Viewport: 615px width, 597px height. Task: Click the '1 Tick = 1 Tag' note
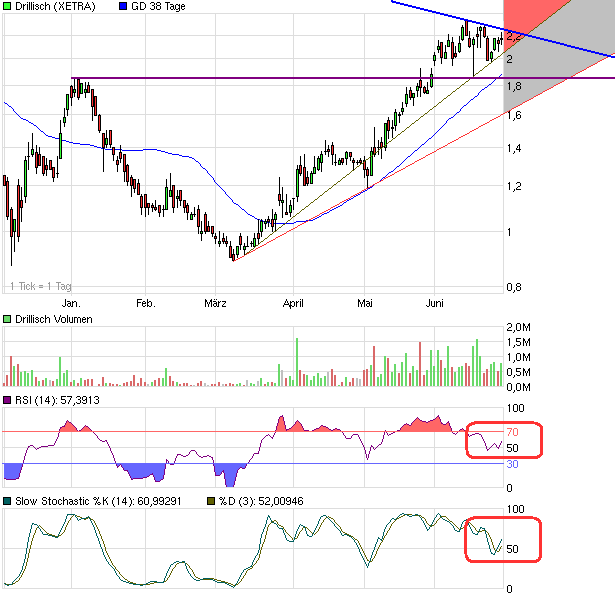tap(41, 286)
